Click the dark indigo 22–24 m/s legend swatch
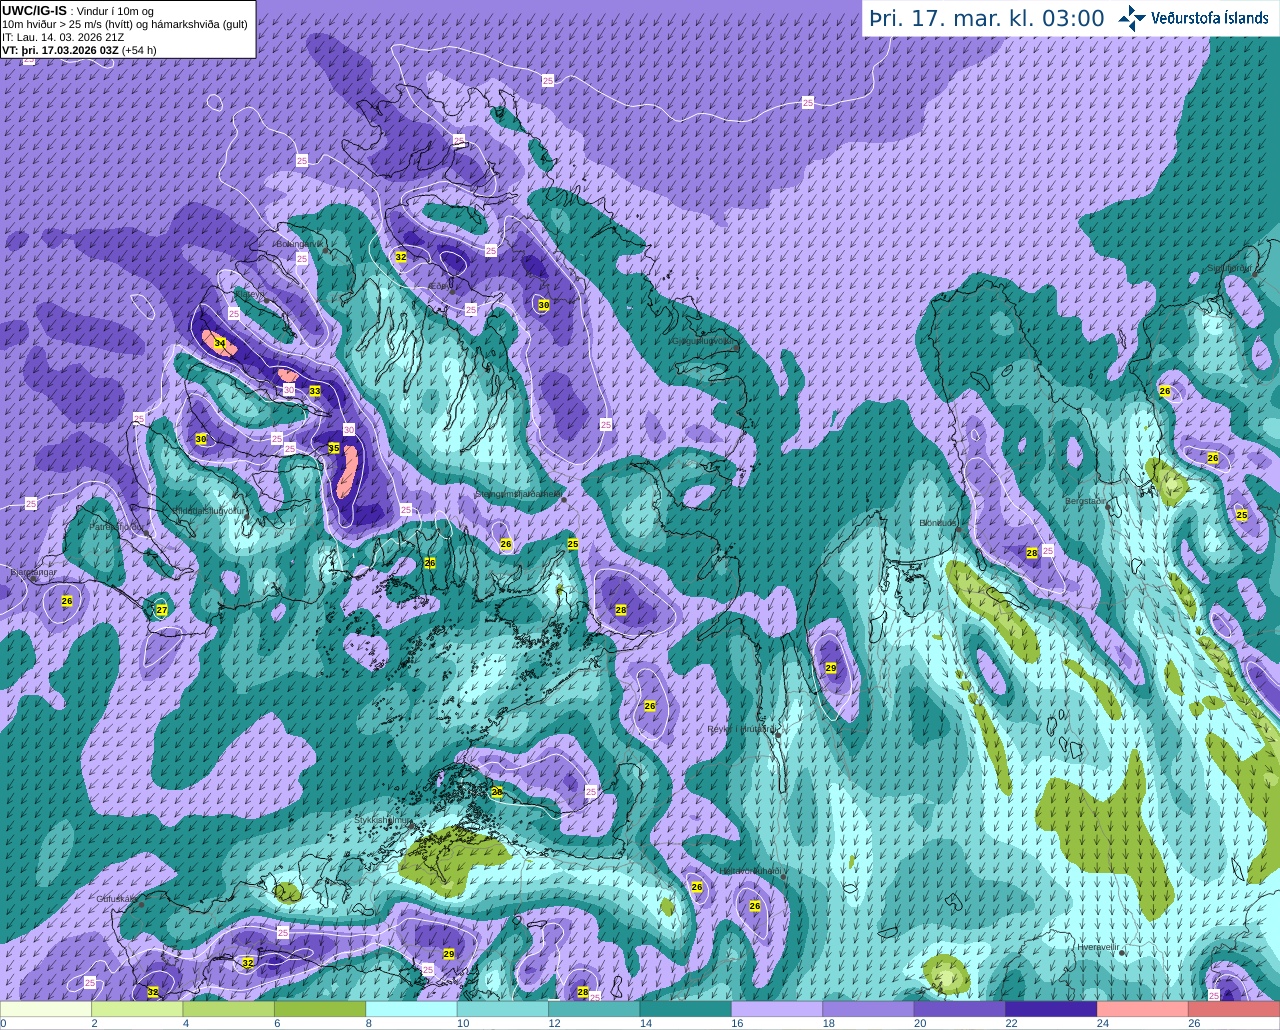1280x1030 pixels. 1051,1009
